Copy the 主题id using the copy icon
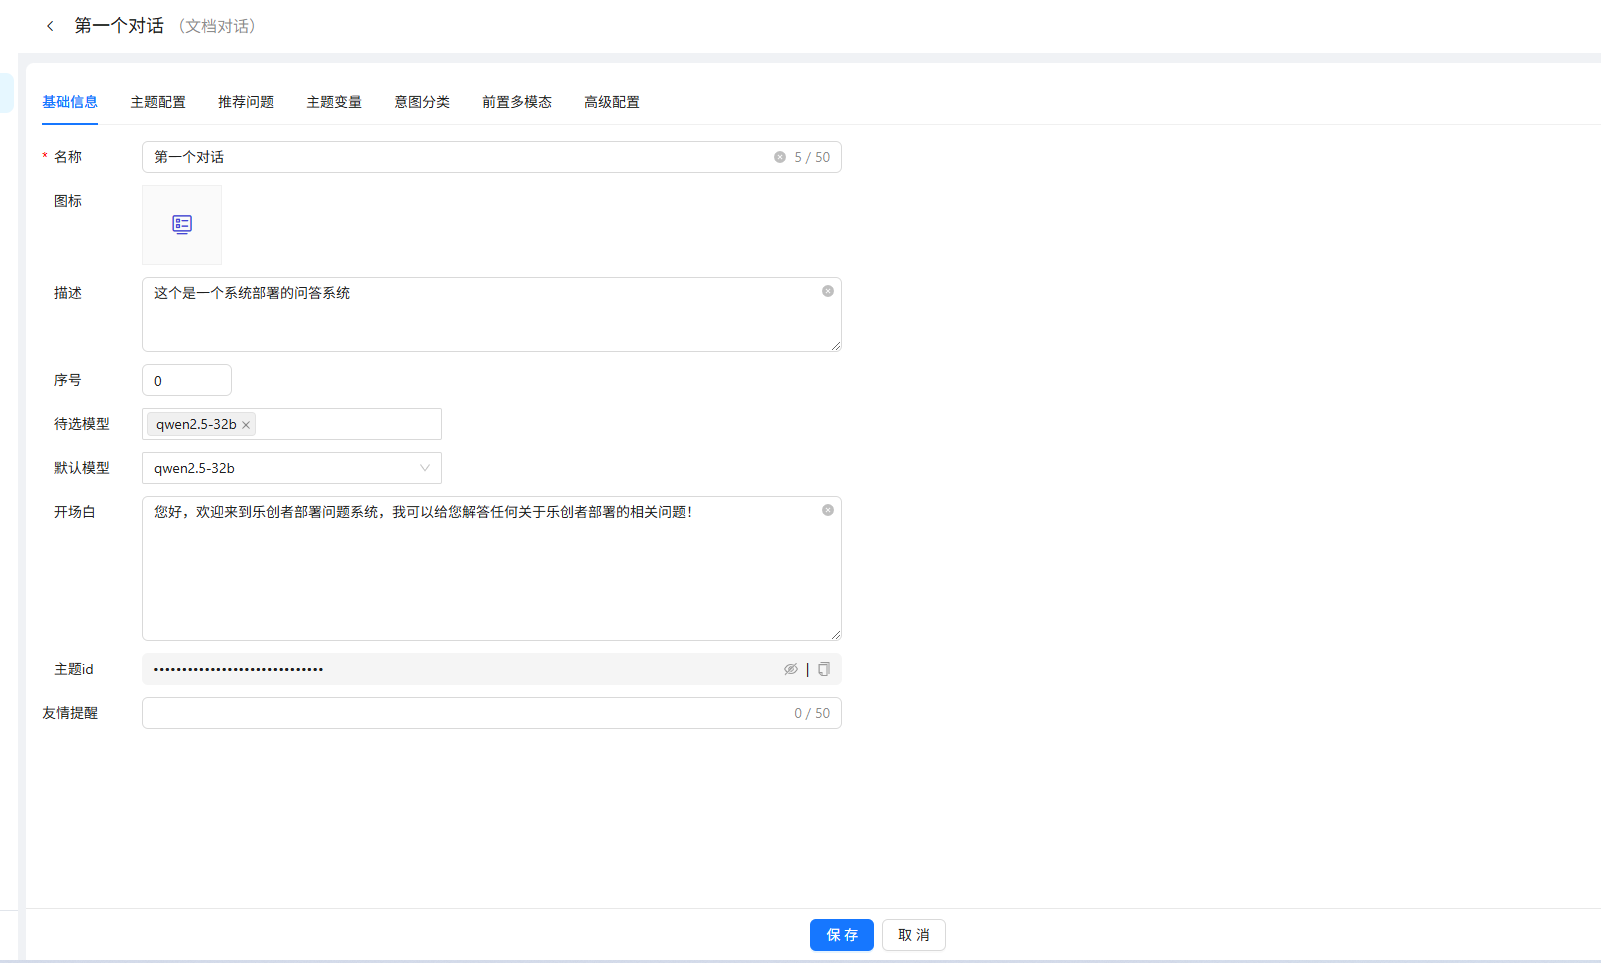Image resolution: width=1601 pixels, height=963 pixels. pos(824,669)
